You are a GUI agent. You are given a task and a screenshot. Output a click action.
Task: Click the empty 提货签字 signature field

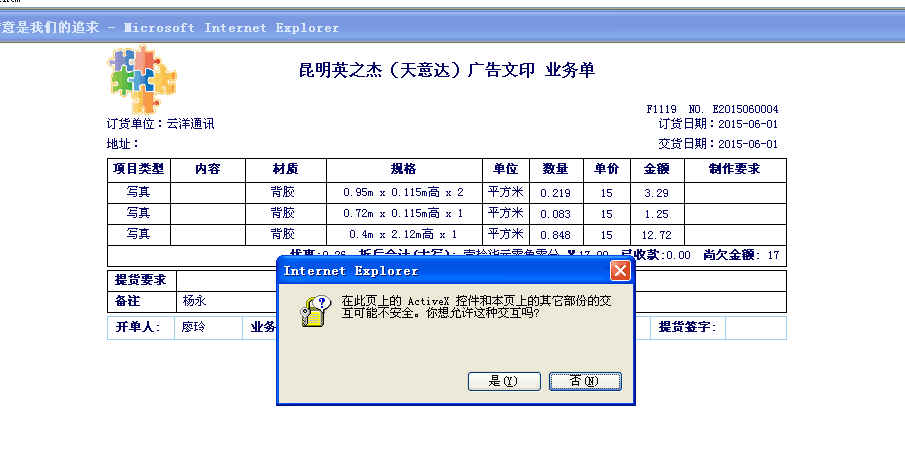(755, 328)
